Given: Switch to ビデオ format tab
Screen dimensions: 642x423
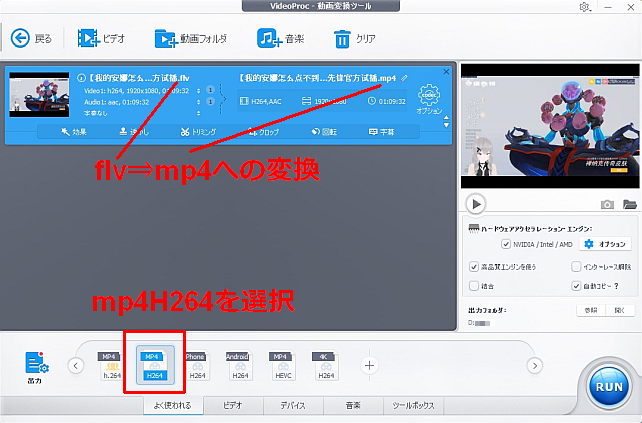Looking at the screenshot, I should pos(233,405).
